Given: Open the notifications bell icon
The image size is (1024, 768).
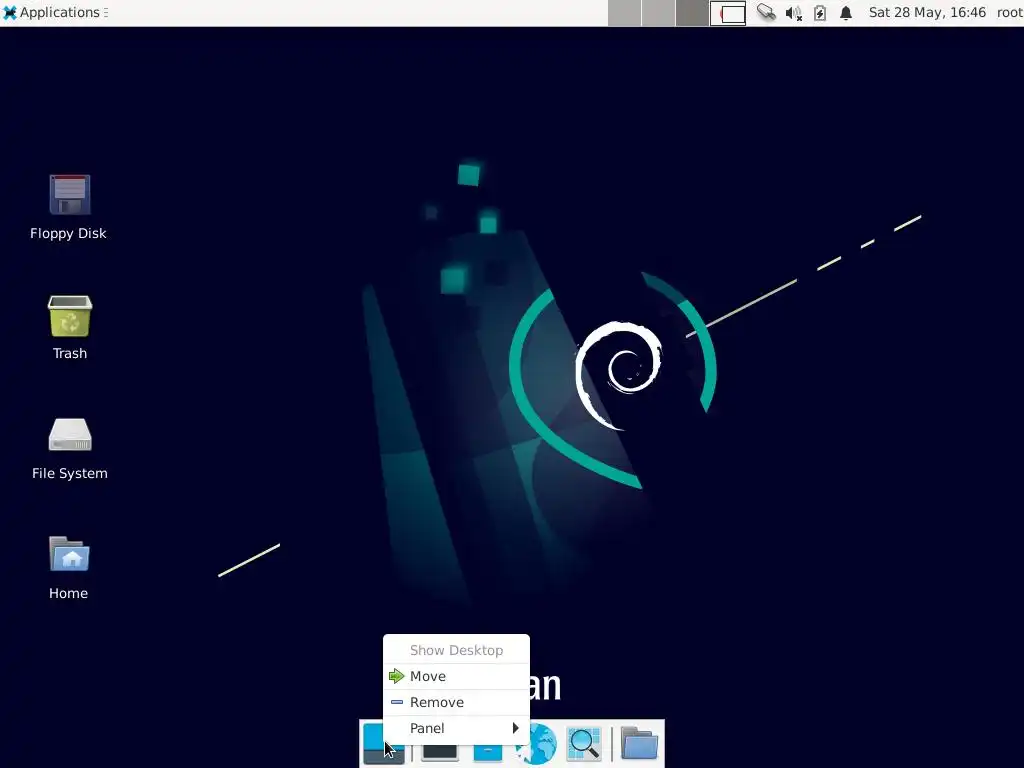Looking at the screenshot, I should tap(846, 13).
